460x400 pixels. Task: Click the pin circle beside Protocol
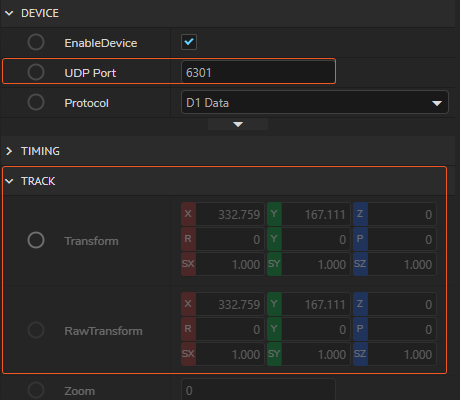pos(36,102)
